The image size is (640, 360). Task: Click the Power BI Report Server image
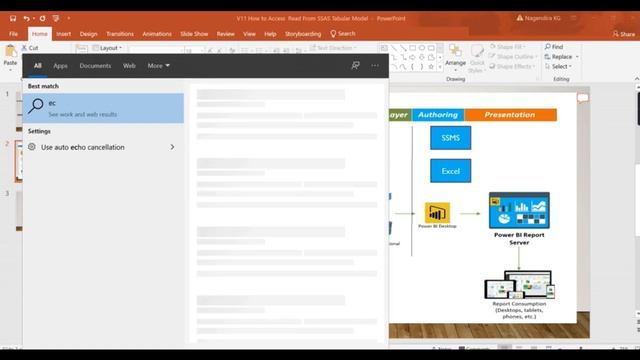tap(519, 211)
